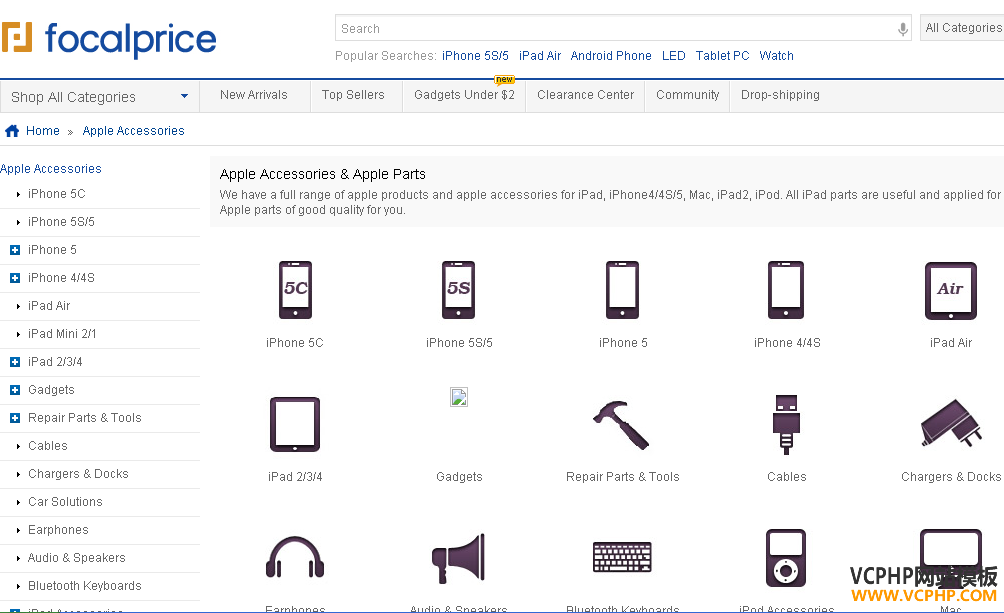Select iPad Air in the sidebar
Image resolution: width=1004 pixels, height=613 pixels.
(x=49, y=306)
